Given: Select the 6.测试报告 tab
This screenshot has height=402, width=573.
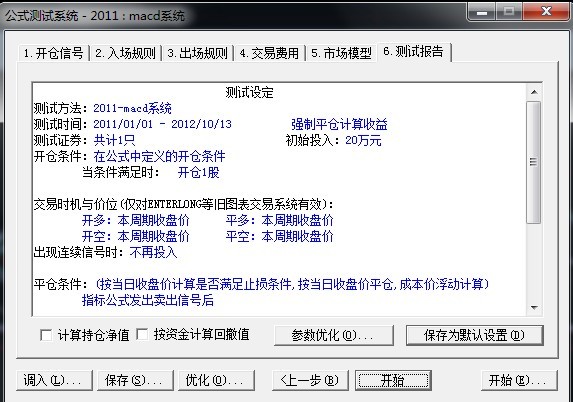Looking at the screenshot, I should click(x=414, y=52).
